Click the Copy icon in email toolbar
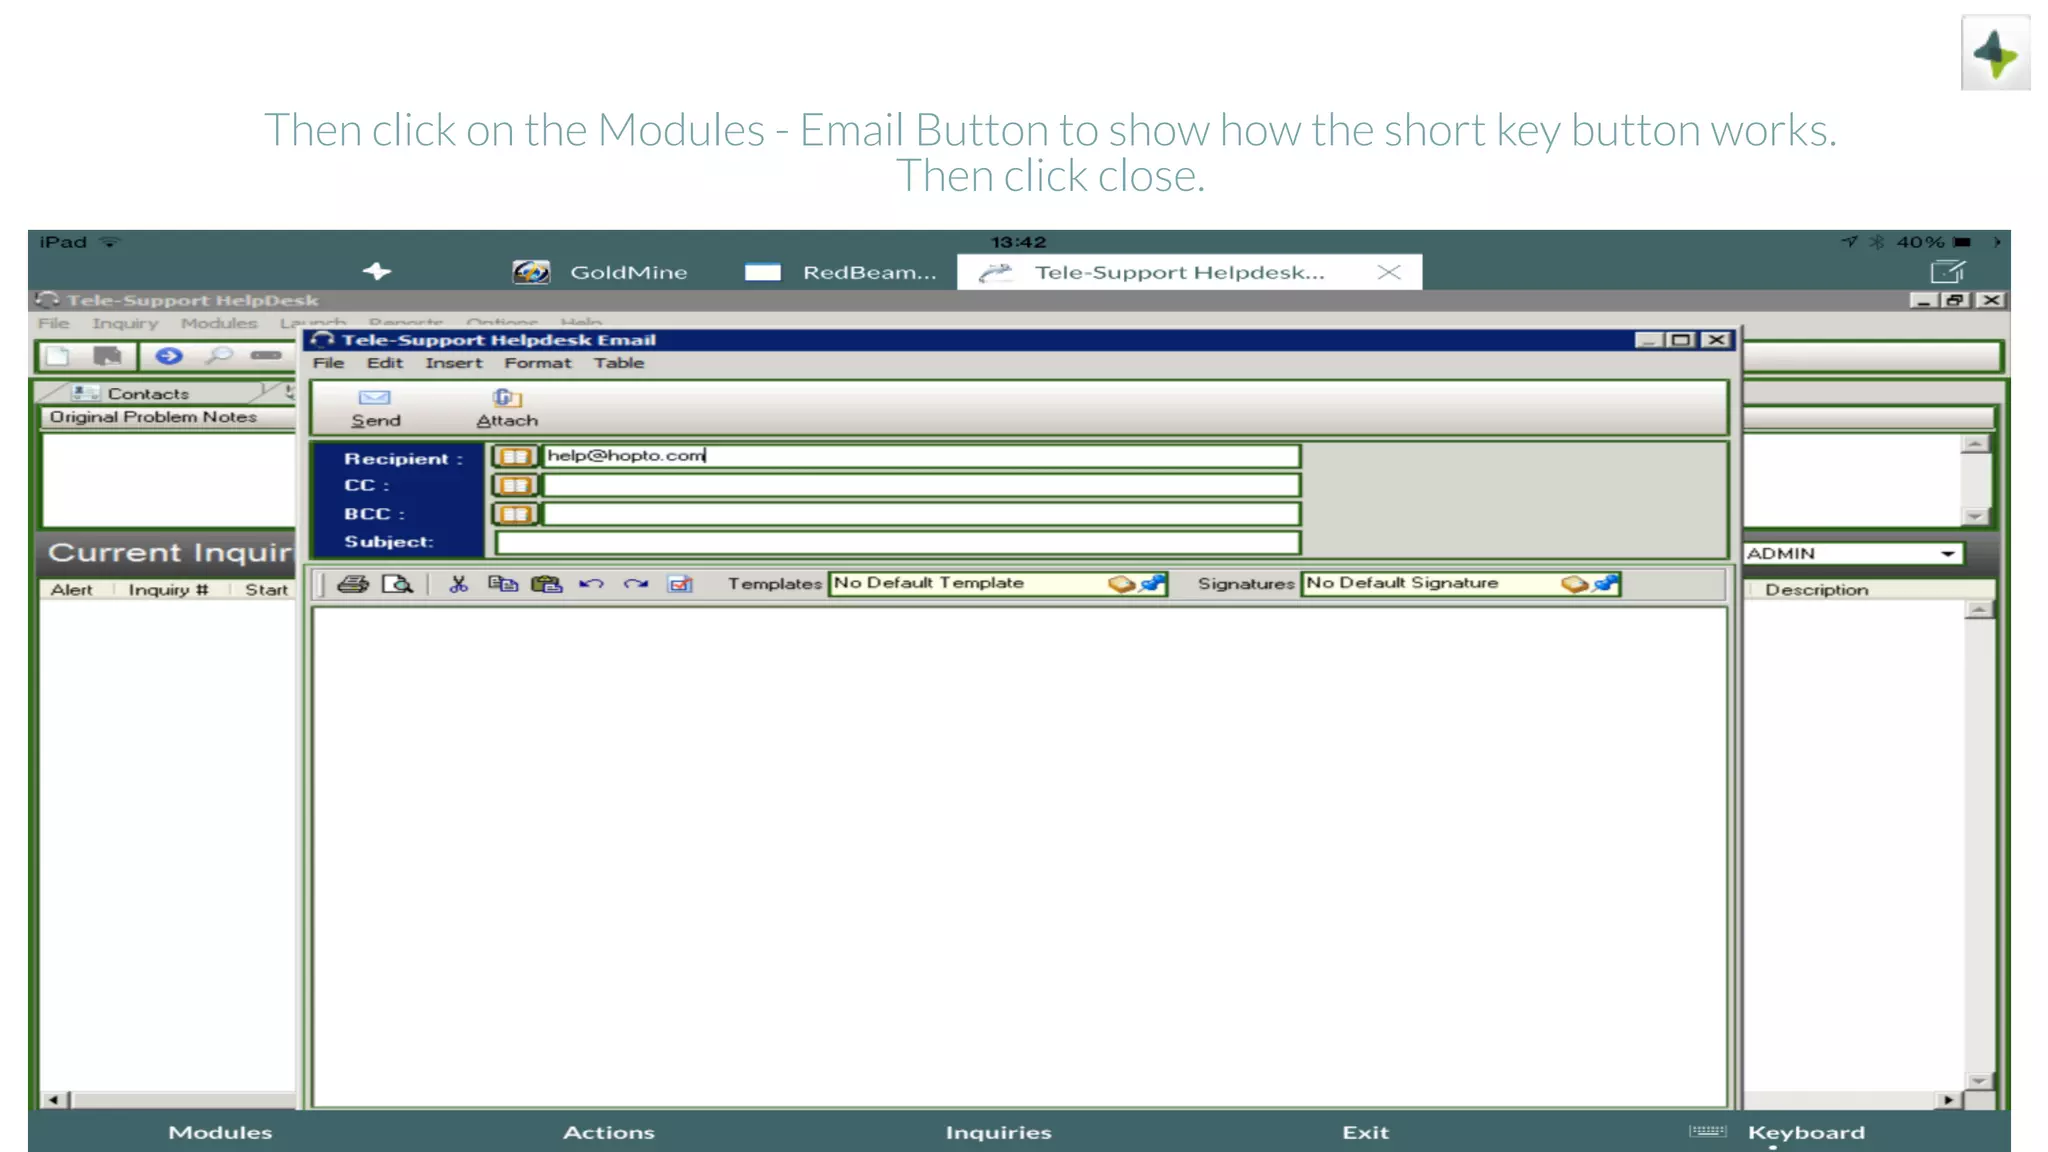Screen dimensions: 2048x1152 point(502,584)
